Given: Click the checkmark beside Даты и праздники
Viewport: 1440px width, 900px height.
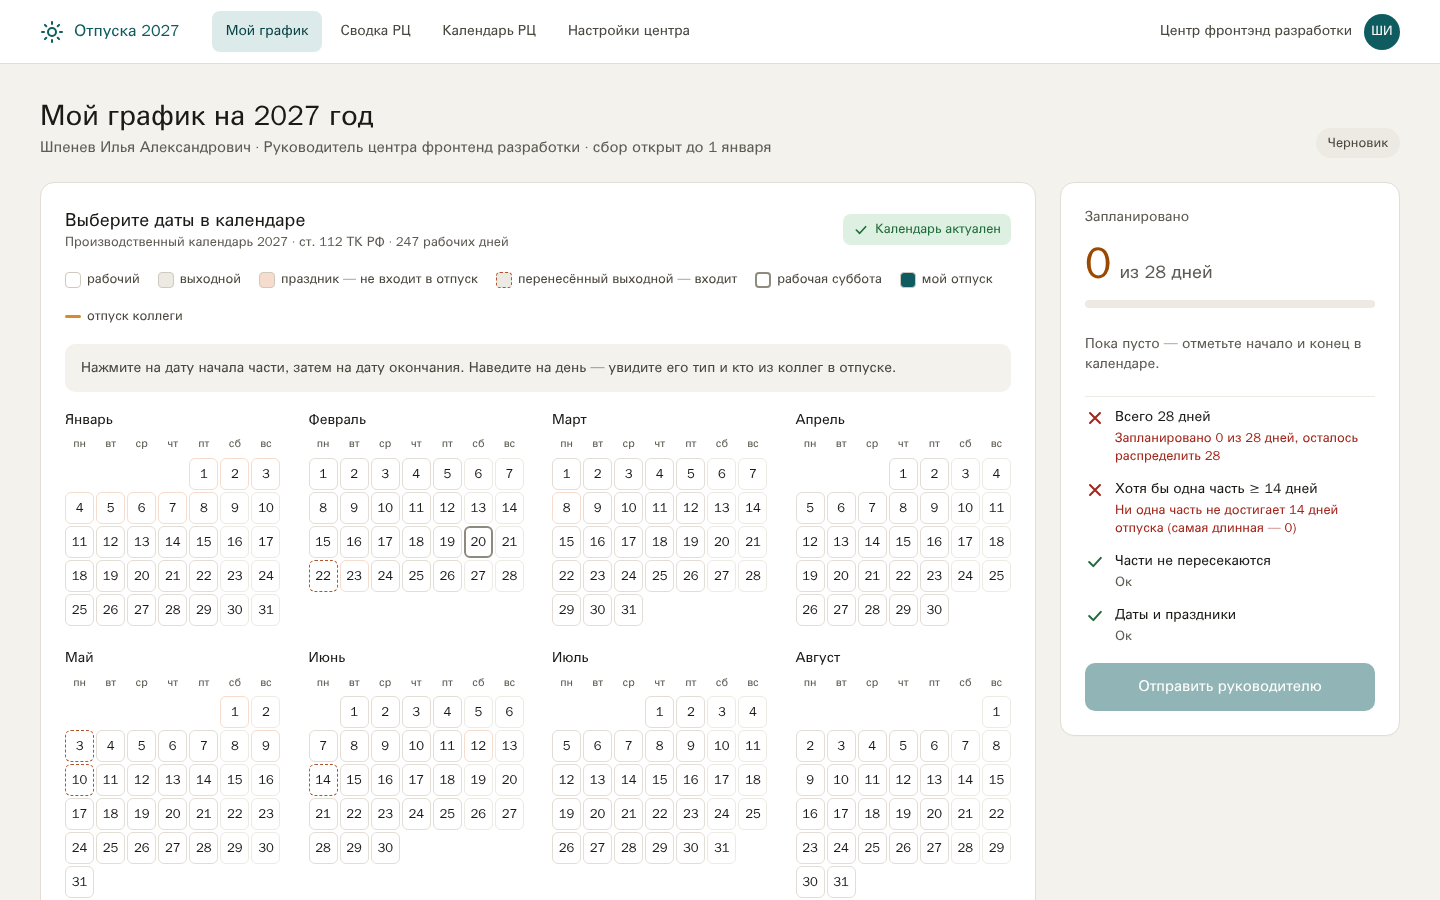Looking at the screenshot, I should 1095,616.
